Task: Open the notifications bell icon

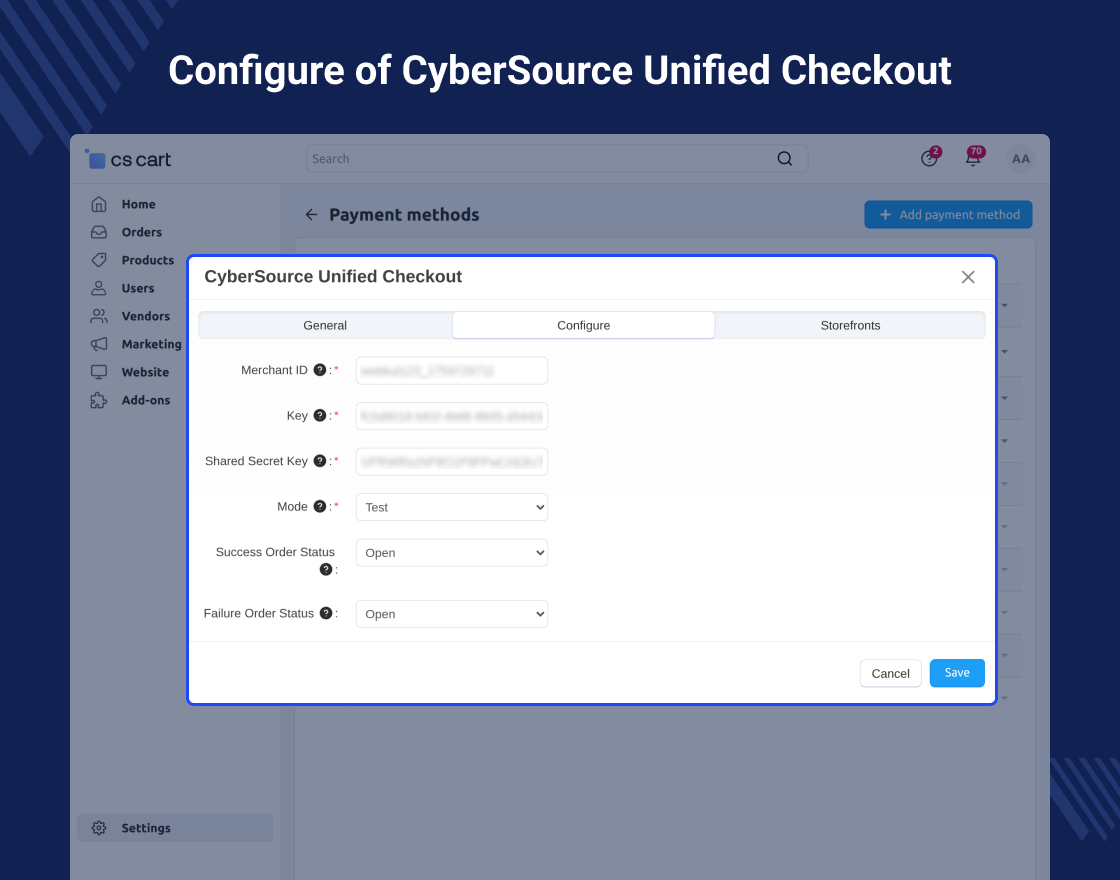Action: 972,159
